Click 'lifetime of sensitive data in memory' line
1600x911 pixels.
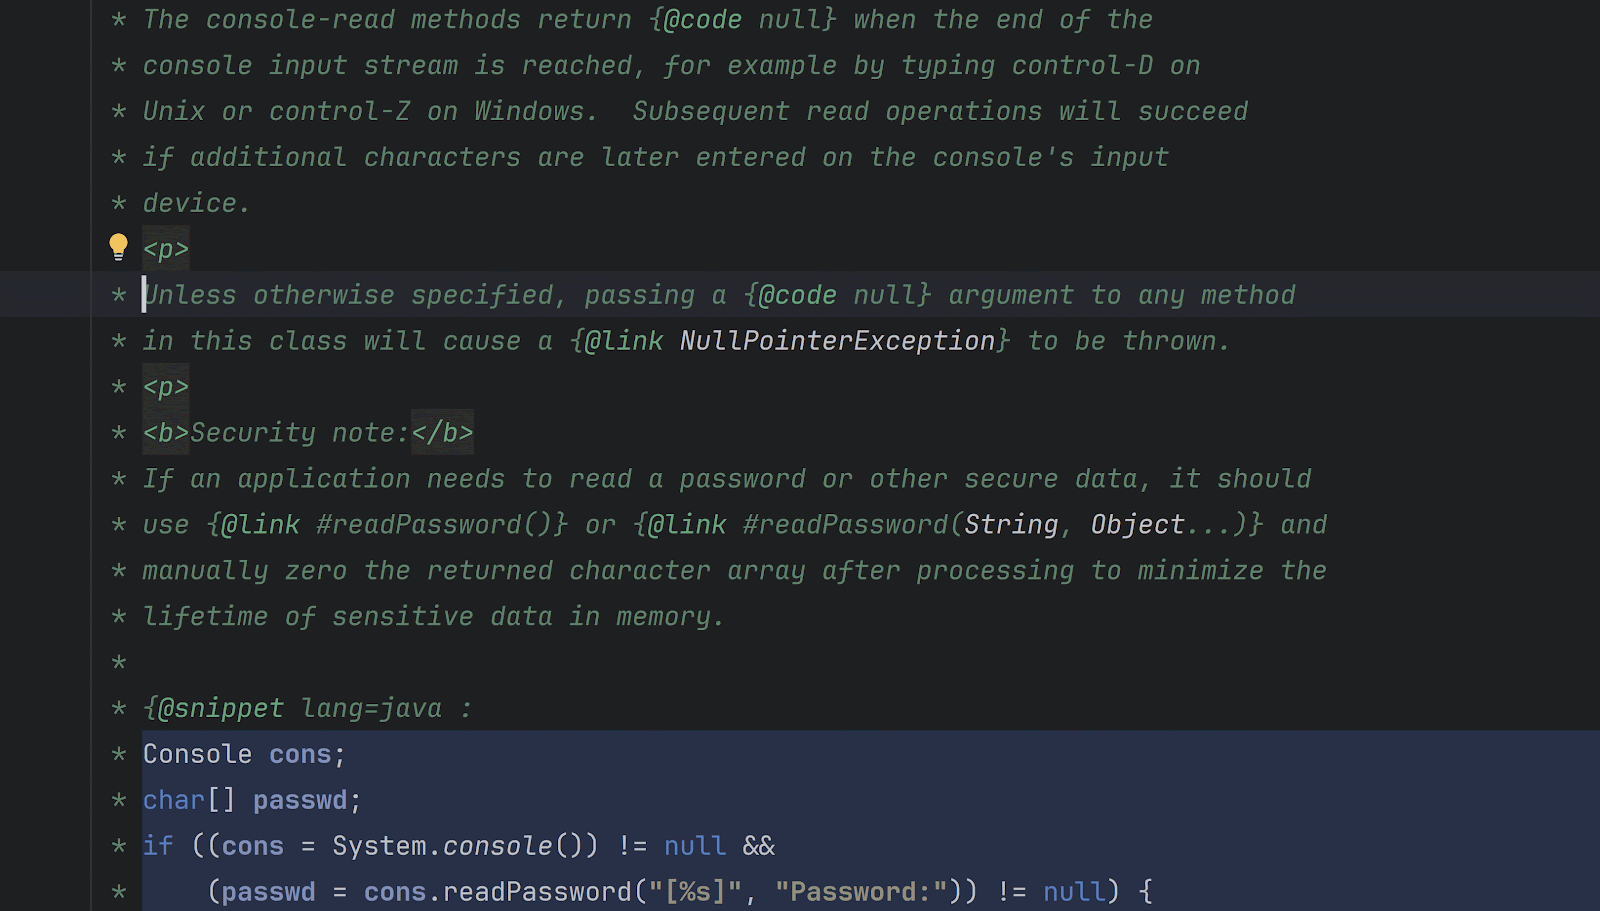(x=433, y=617)
